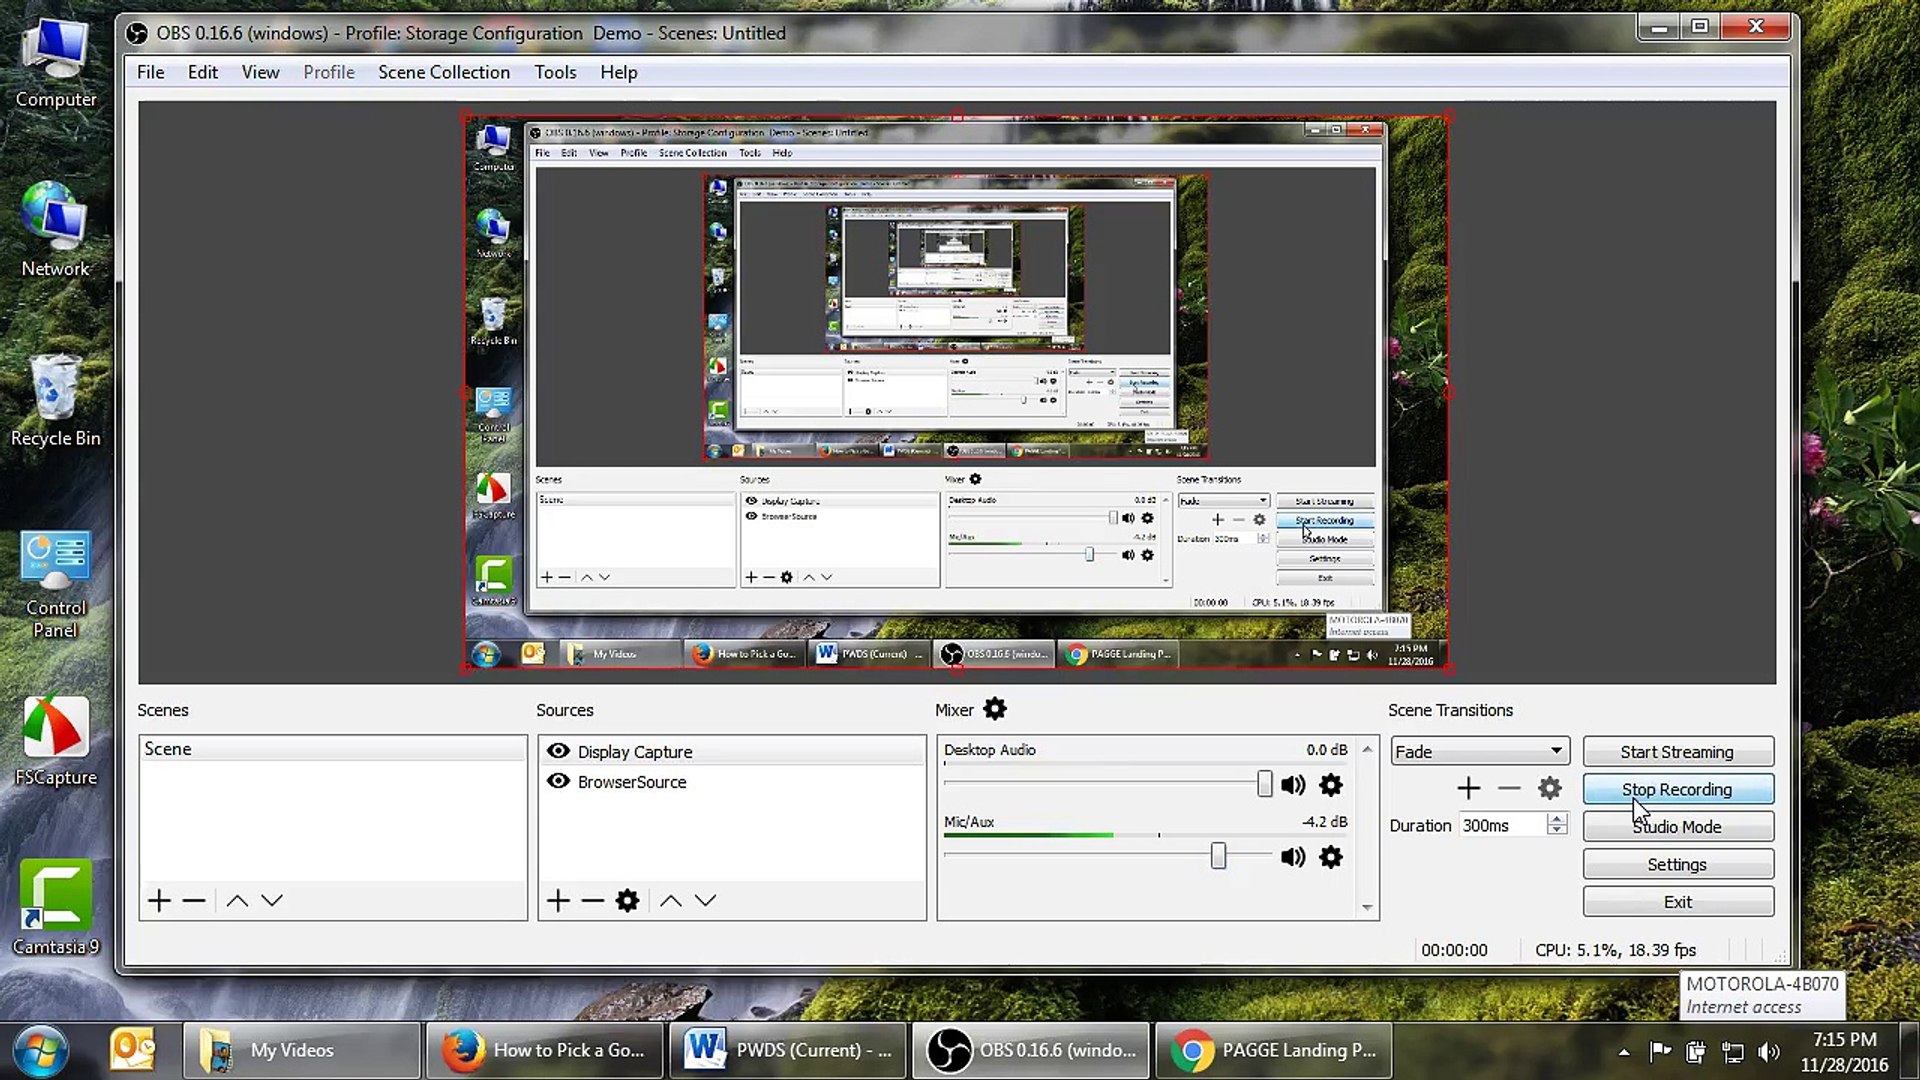Open source properties gear icon
1920x1080 pixels.
[627, 901]
